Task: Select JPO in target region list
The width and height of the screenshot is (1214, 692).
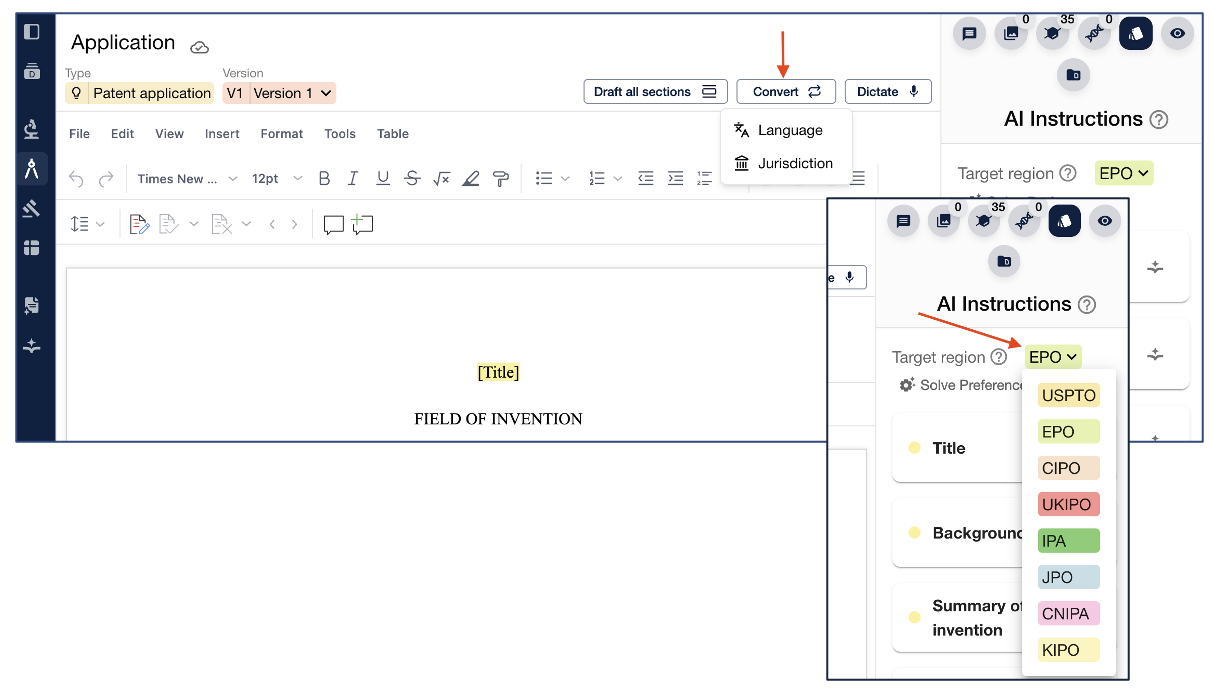Action: [x=1069, y=577]
